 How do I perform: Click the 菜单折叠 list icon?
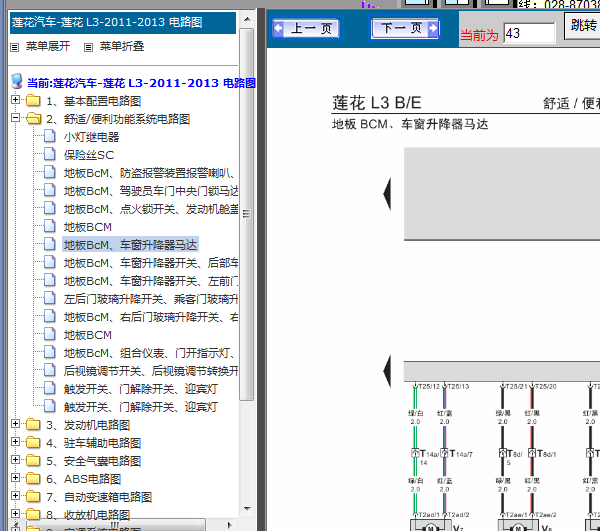coord(88,47)
